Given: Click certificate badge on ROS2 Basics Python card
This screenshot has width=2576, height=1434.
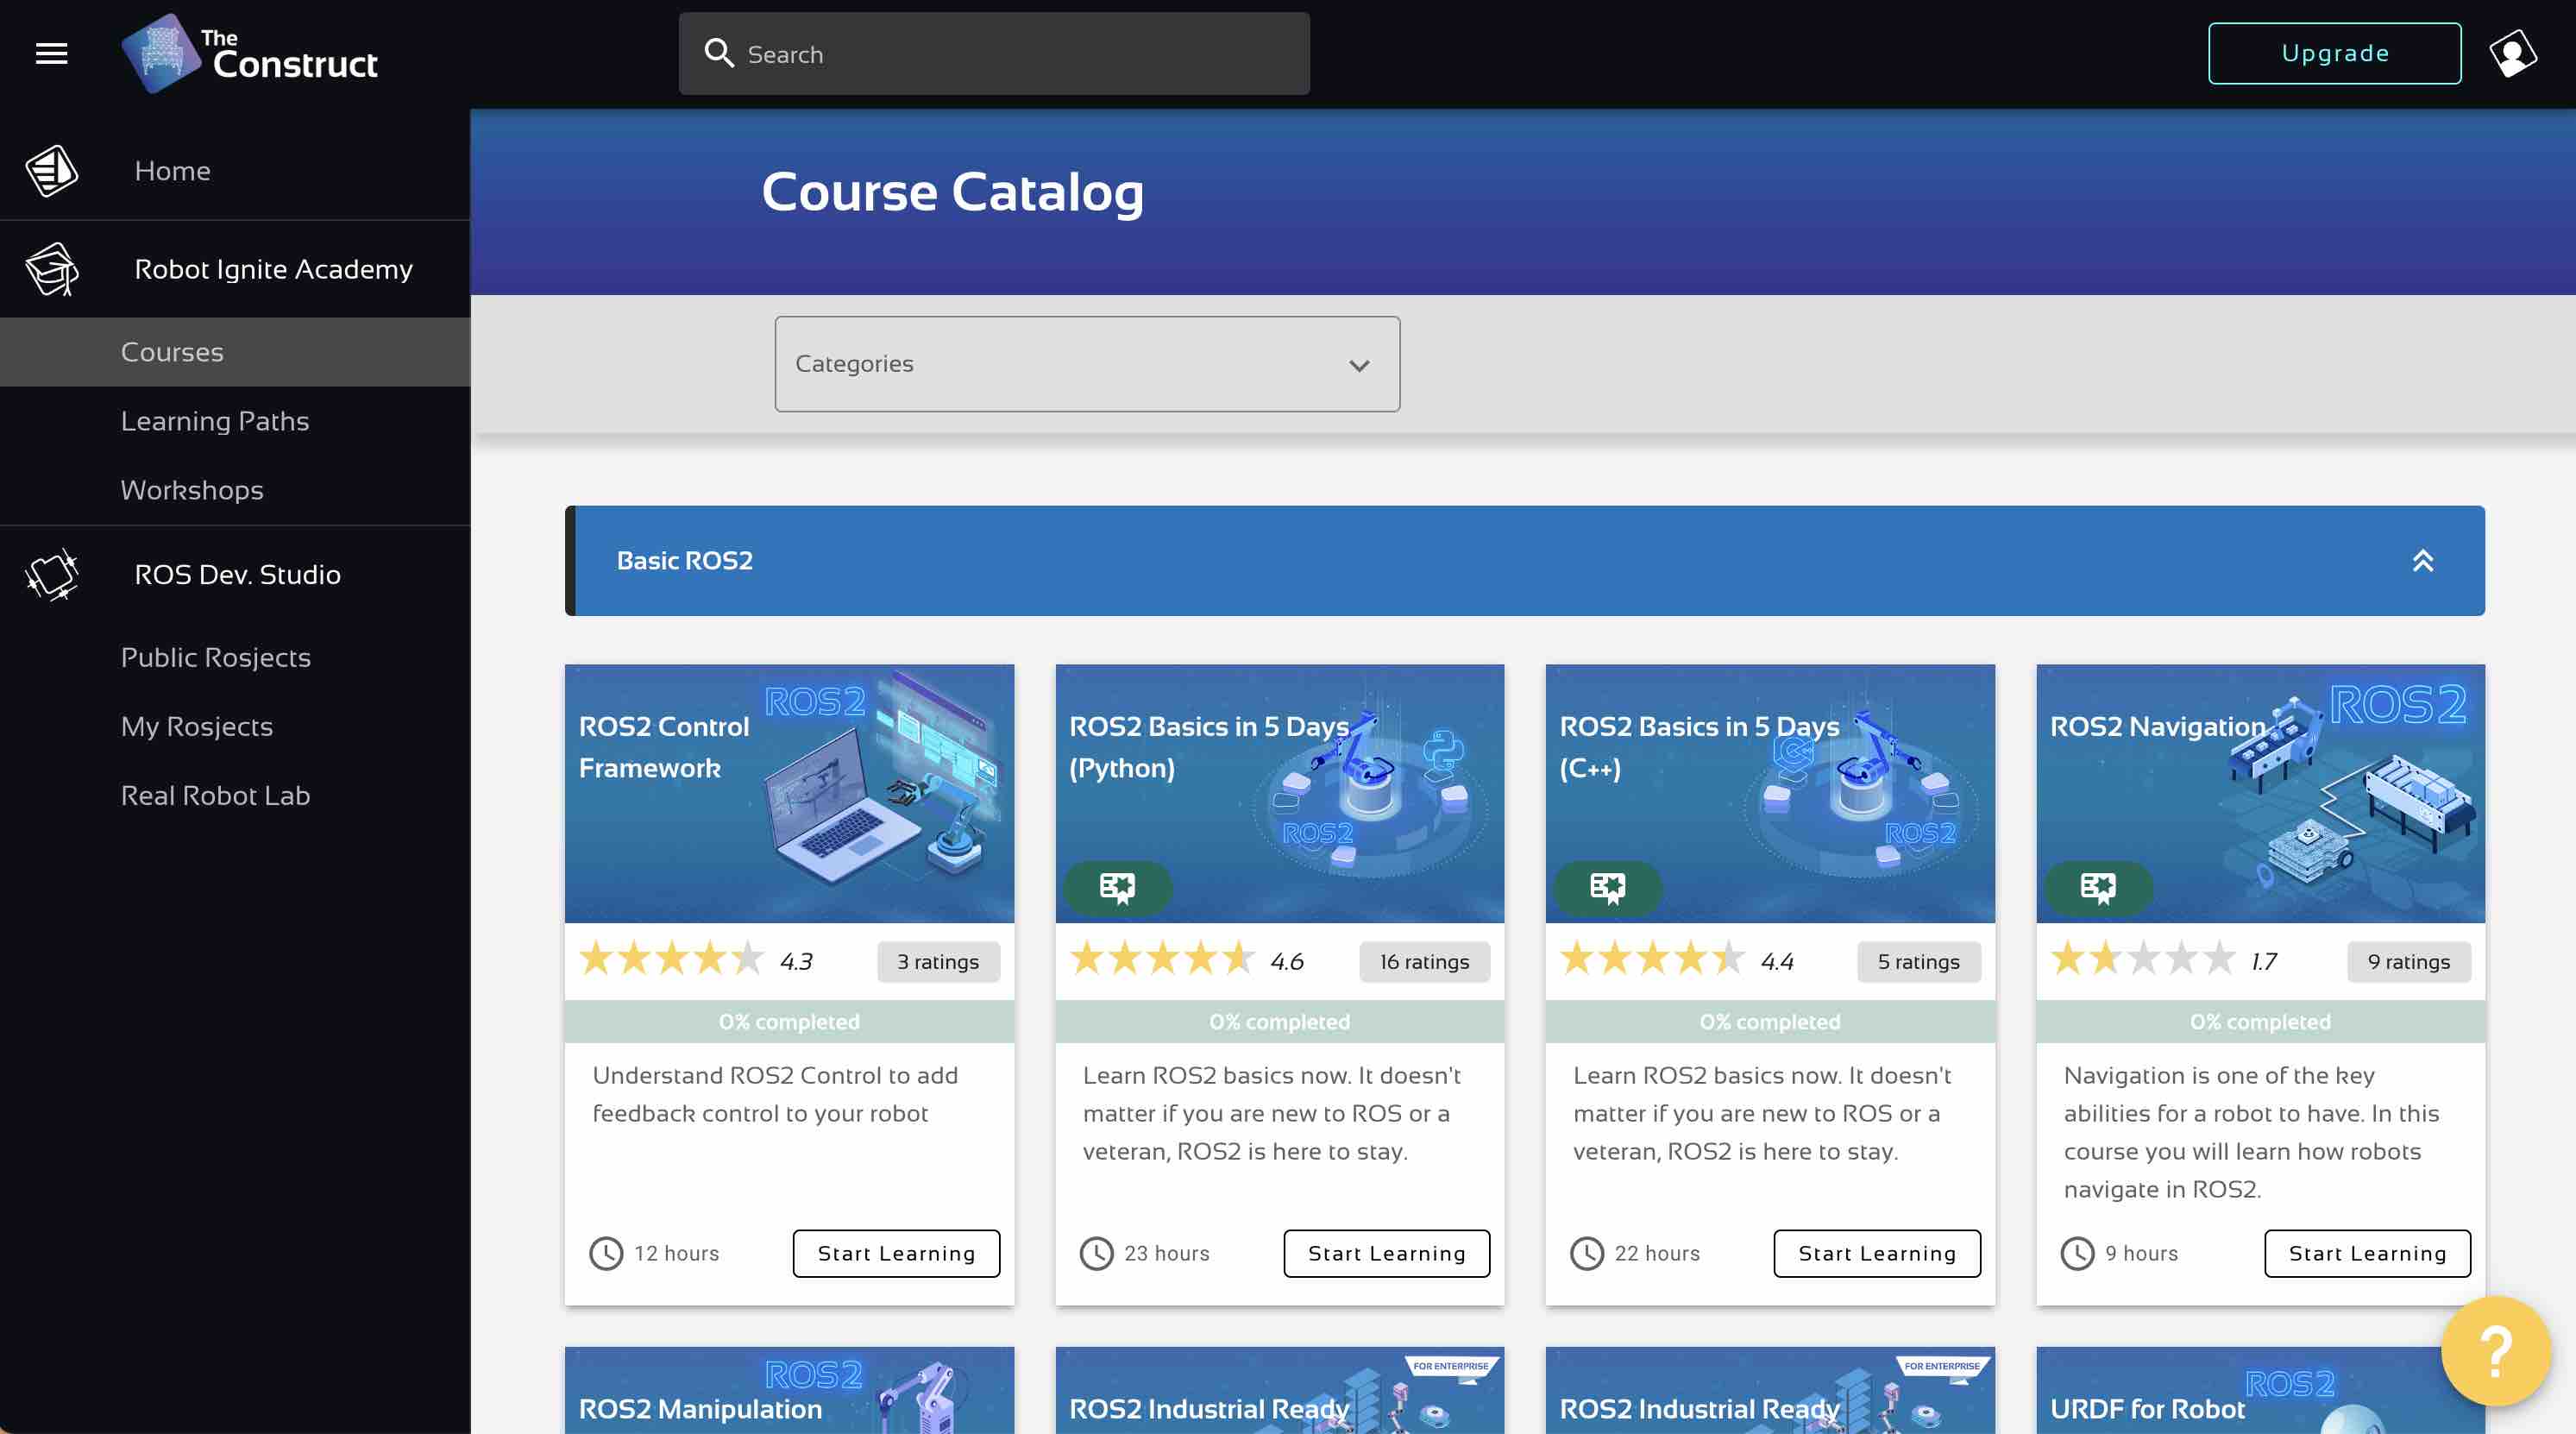Looking at the screenshot, I should (x=1117, y=887).
